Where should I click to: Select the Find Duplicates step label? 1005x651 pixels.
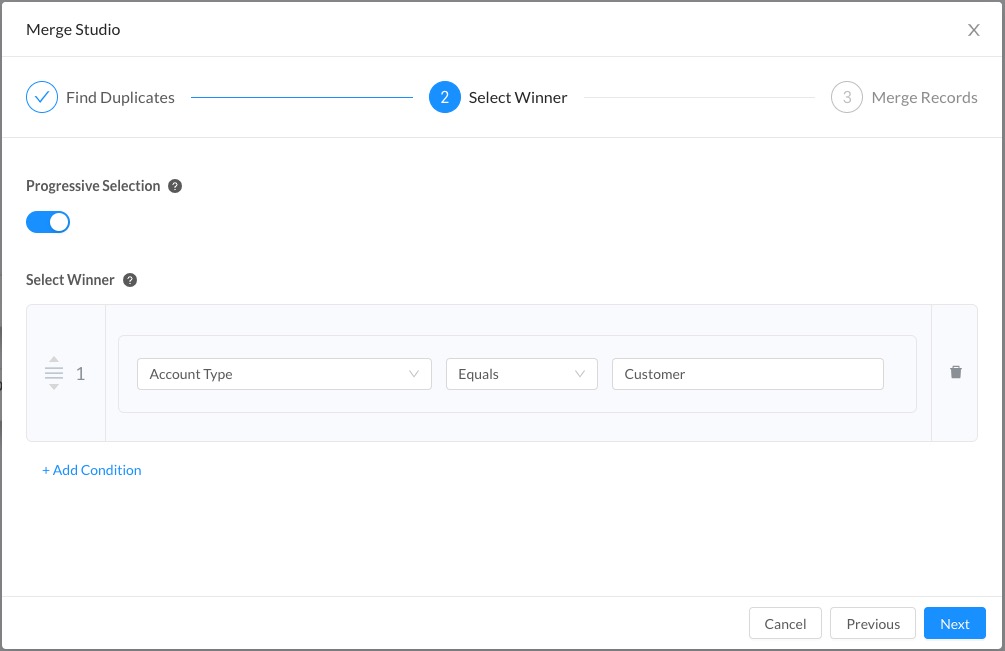(x=120, y=97)
